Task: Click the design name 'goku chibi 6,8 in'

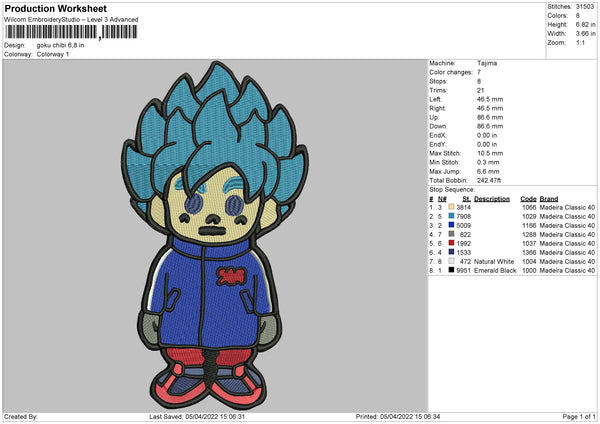Action: tap(60, 45)
